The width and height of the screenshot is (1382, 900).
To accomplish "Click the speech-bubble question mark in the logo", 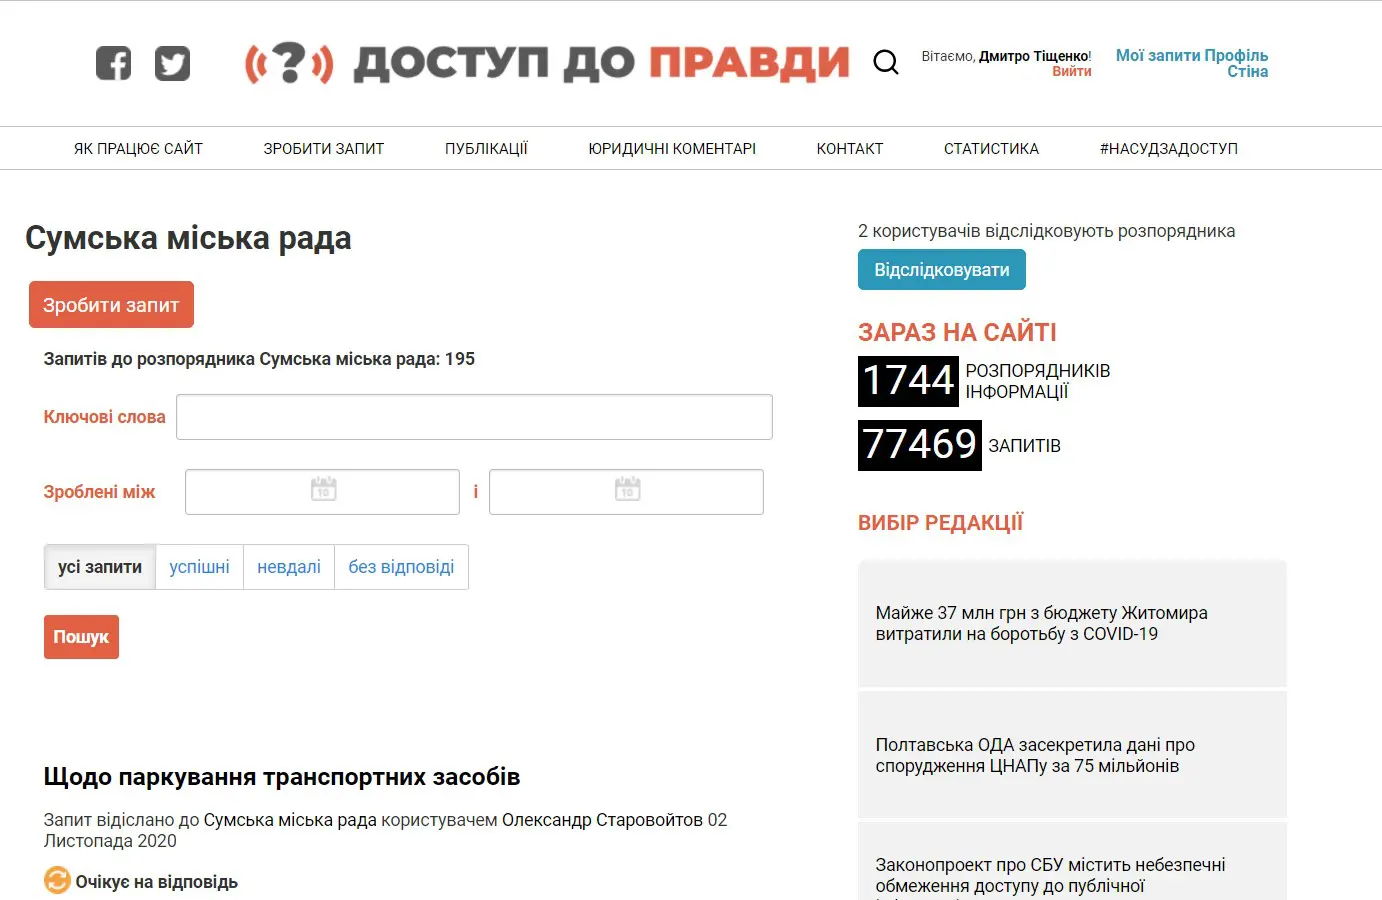I will coord(288,62).
